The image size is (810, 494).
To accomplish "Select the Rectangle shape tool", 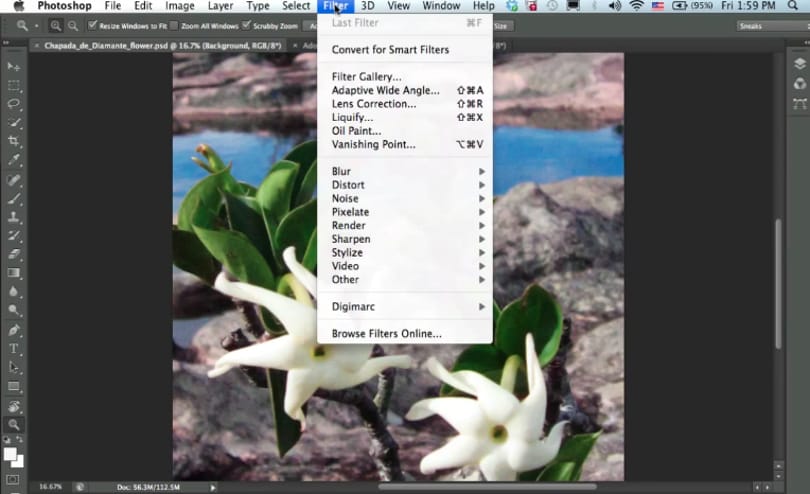I will pyautogui.click(x=13, y=387).
